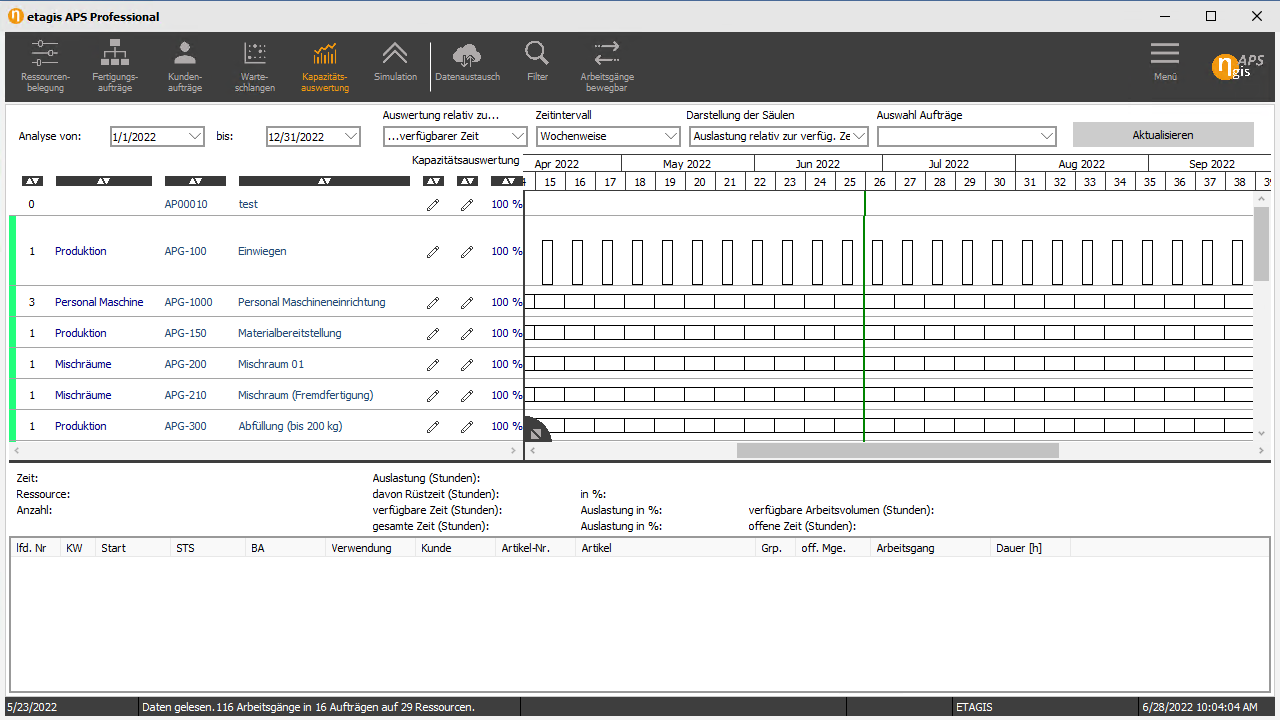Viewport: 1280px width, 720px height.
Task: Click the Arbeitsgang column header
Action: [x=931, y=548]
